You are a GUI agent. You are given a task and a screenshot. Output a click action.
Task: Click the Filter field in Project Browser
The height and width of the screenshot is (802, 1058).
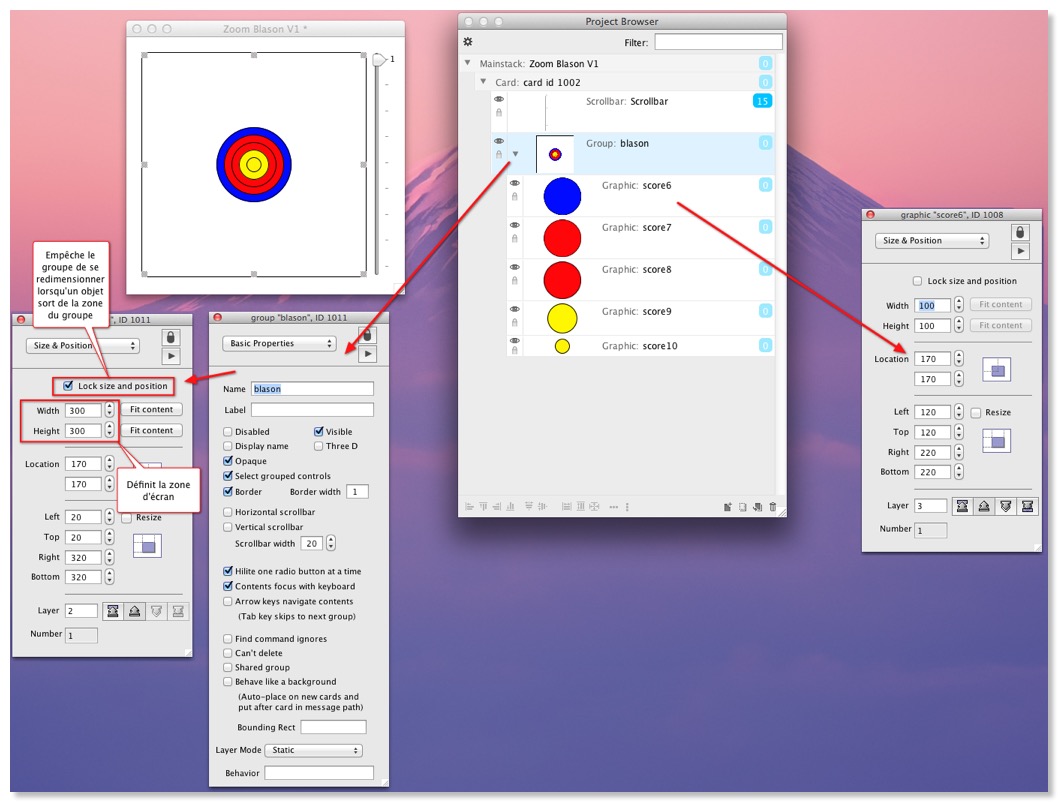[x=717, y=42]
